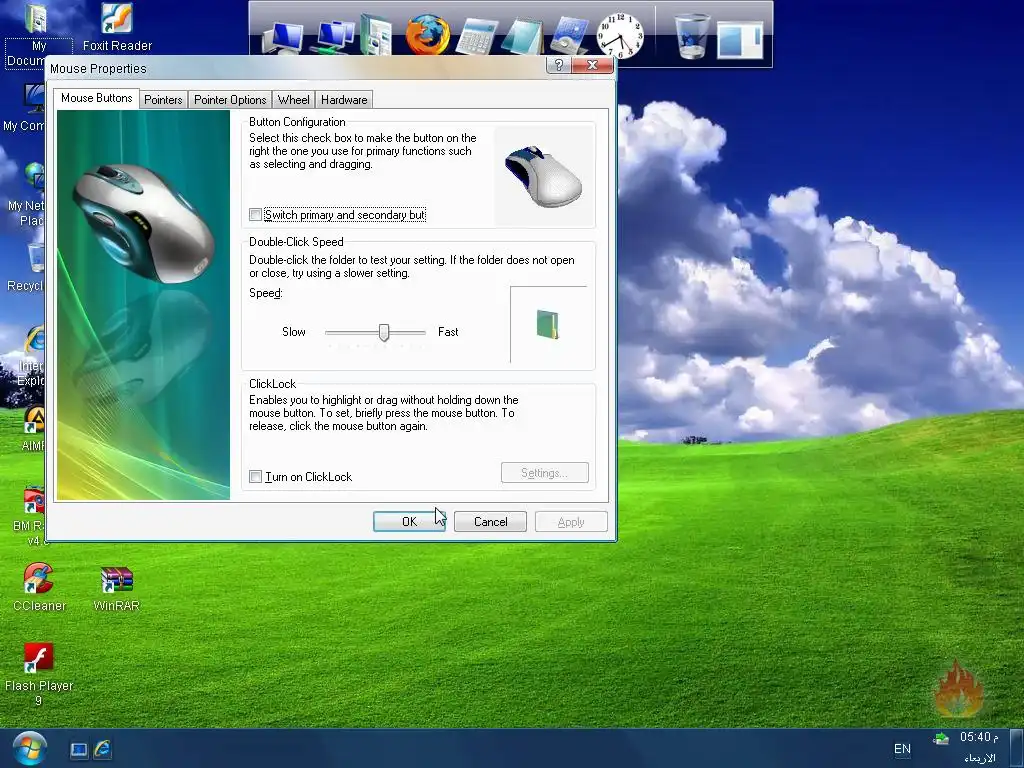Close the Mouse Properties dialog

click(x=592, y=65)
